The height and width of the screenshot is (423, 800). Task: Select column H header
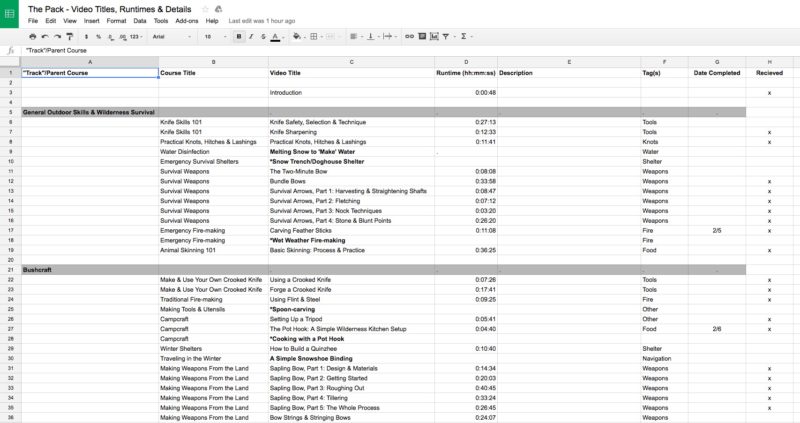click(769, 62)
